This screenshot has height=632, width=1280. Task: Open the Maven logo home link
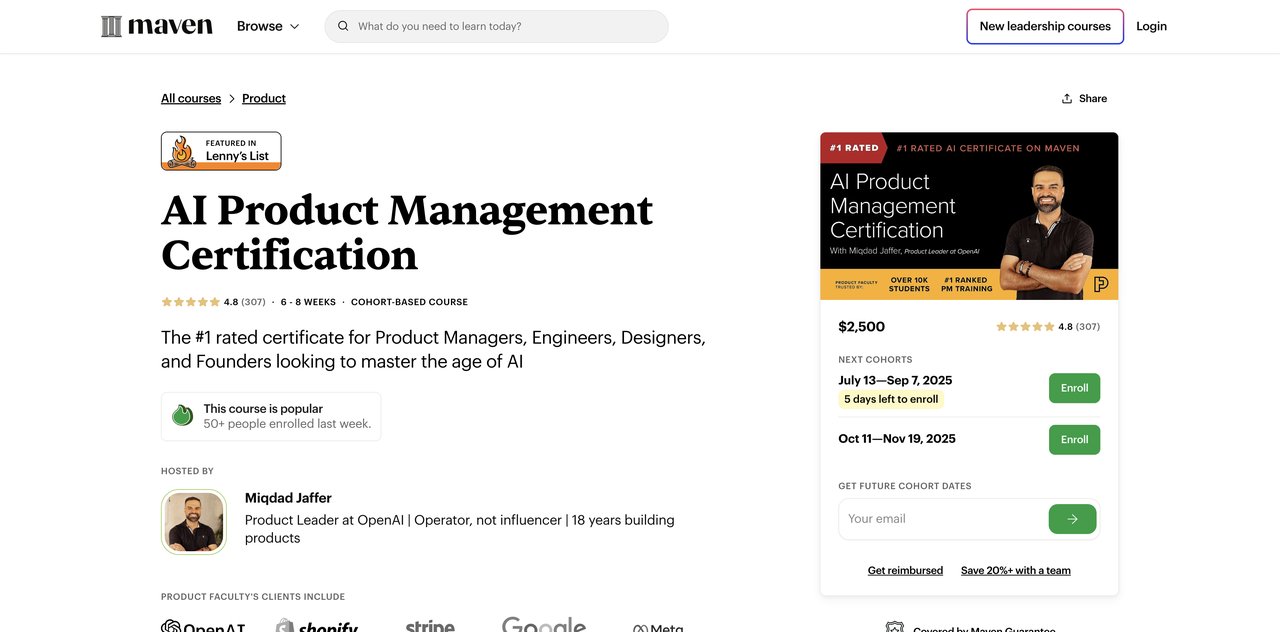[x=157, y=26]
